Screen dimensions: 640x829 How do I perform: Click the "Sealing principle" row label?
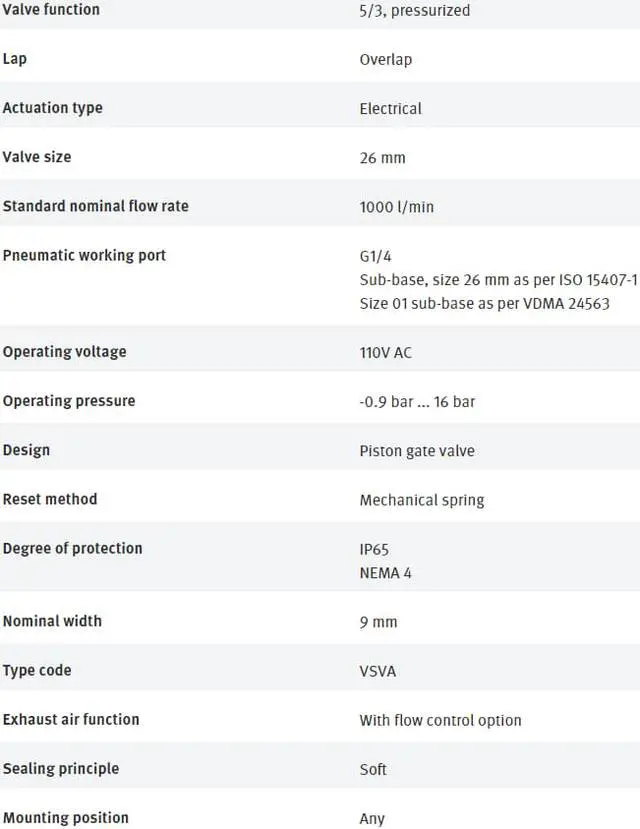pos(60,768)
